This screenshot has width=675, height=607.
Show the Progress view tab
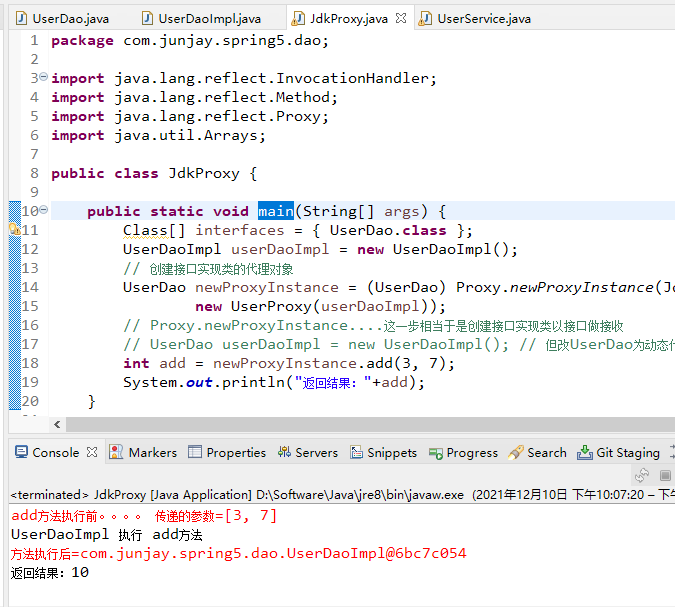click(x=464, y=452)
